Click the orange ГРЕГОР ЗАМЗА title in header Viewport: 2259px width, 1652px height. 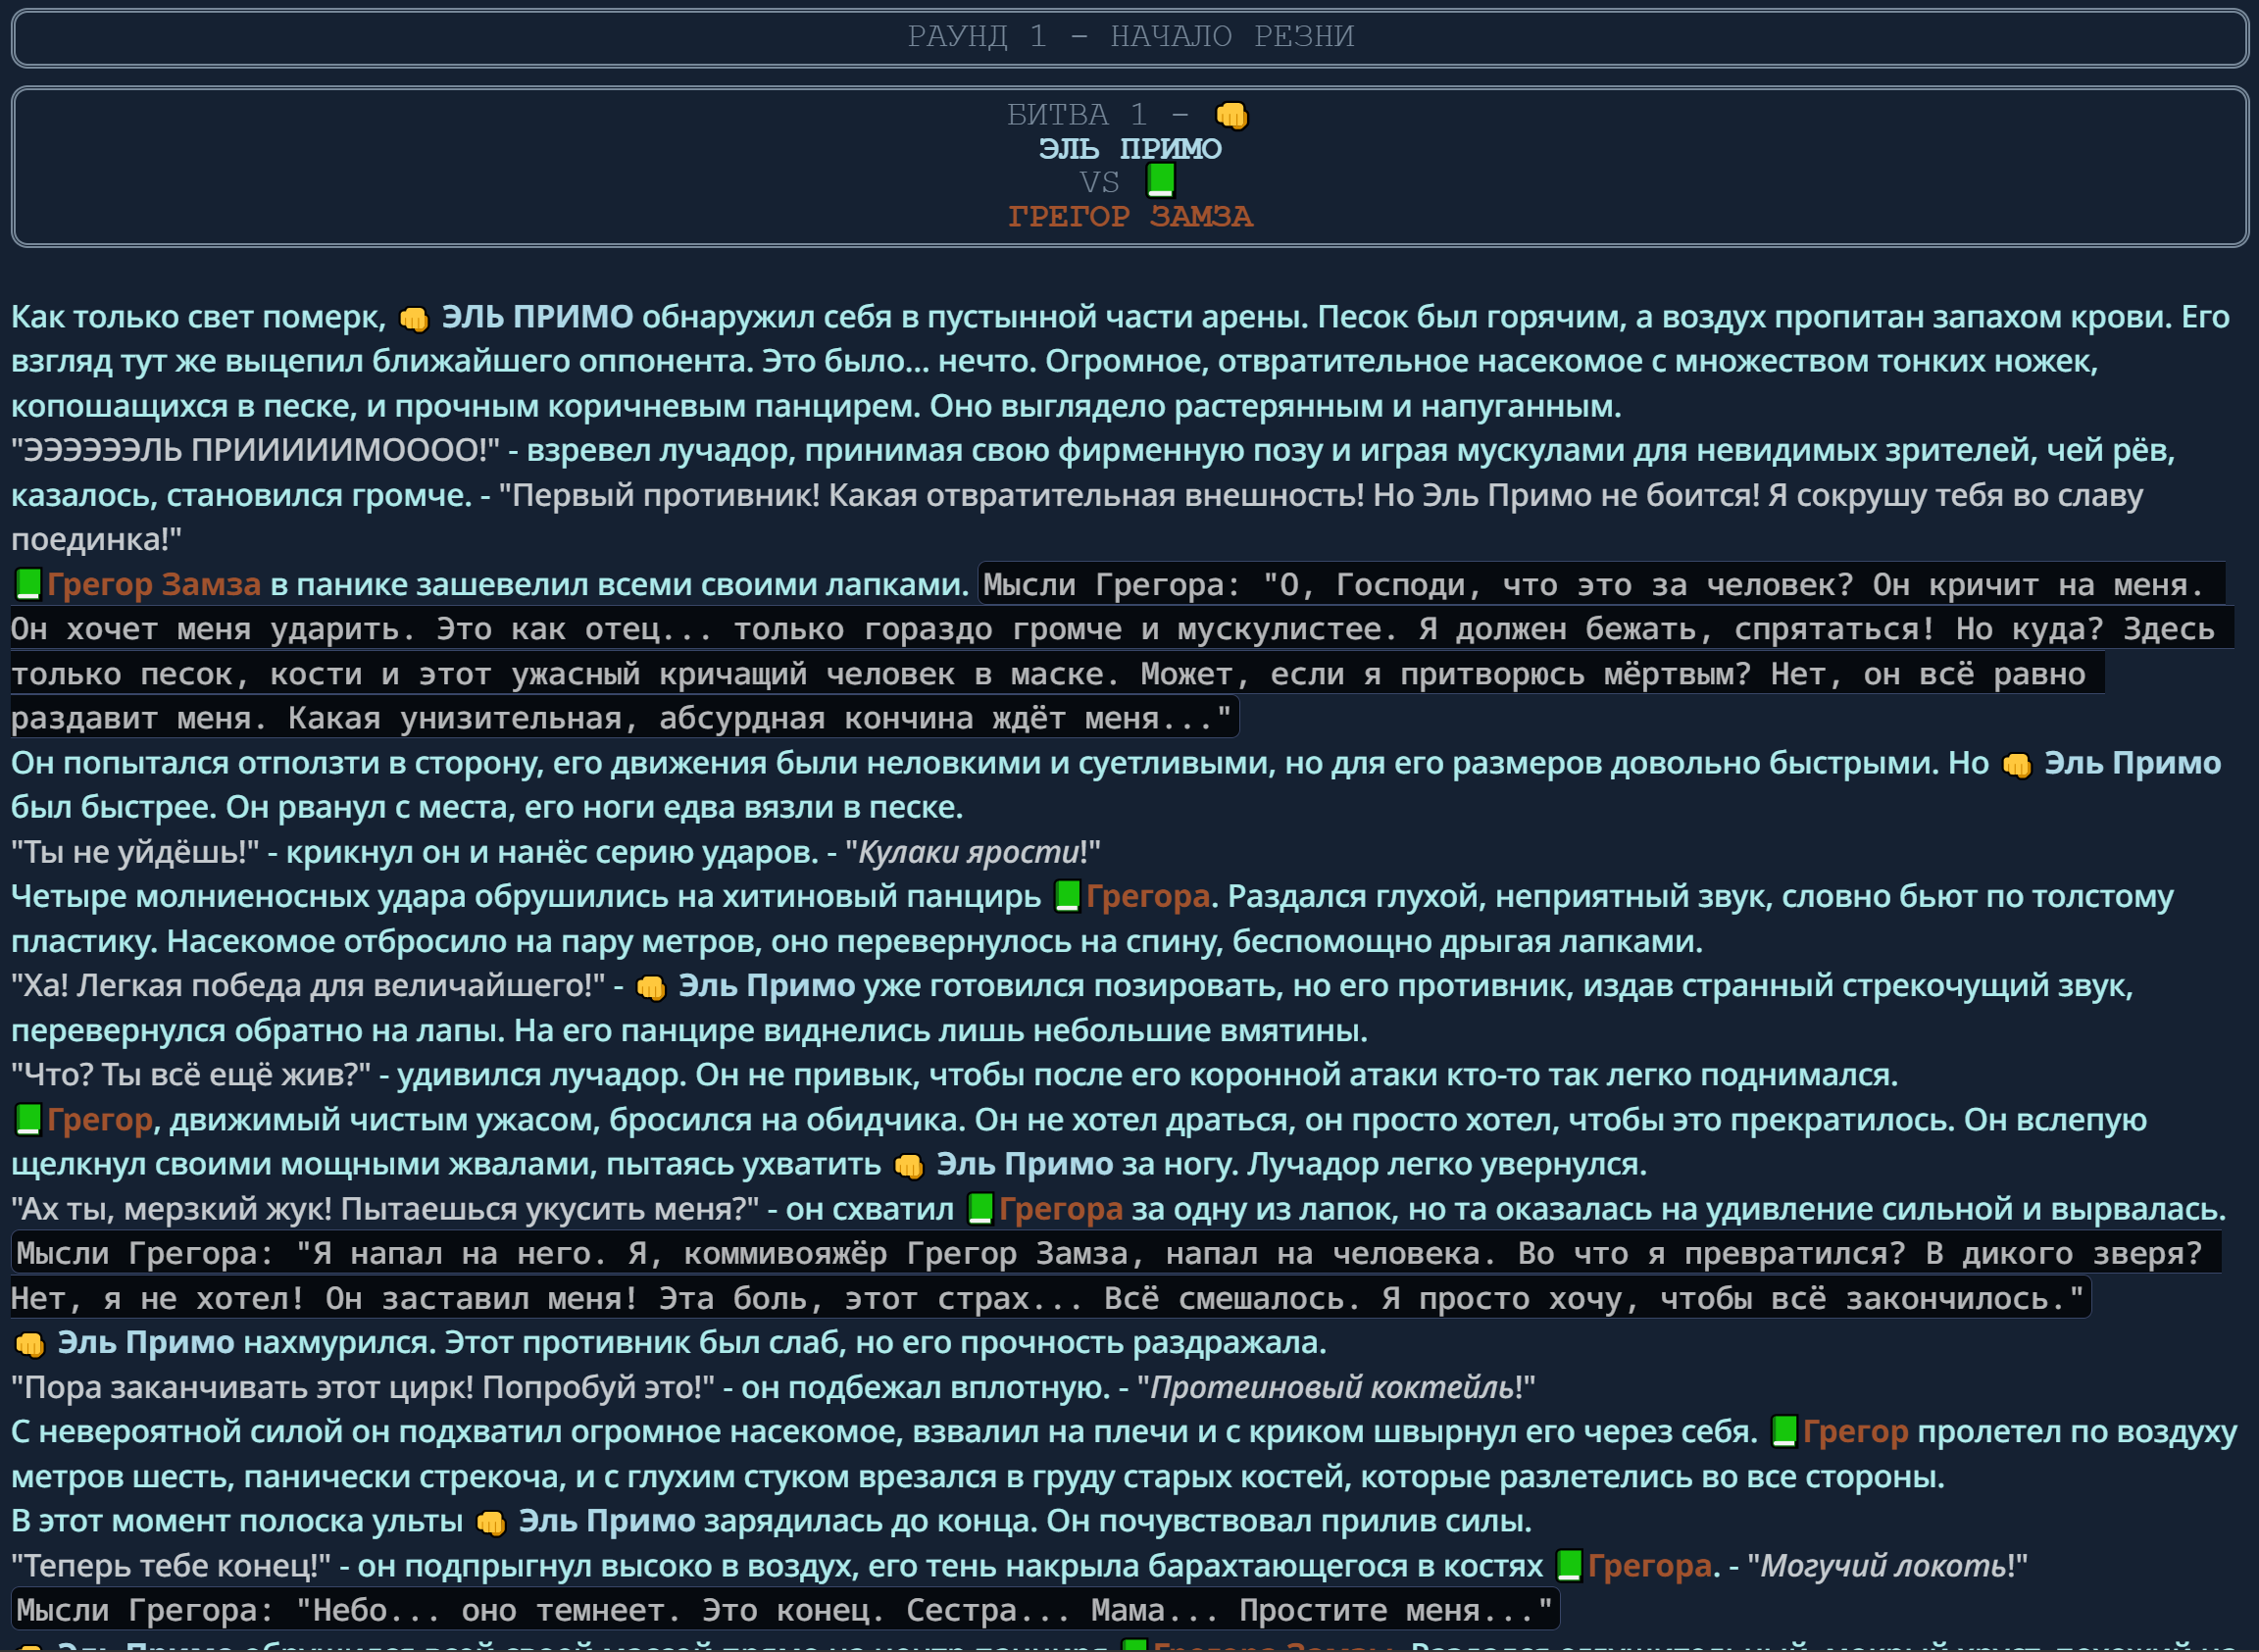(1130, 216)
